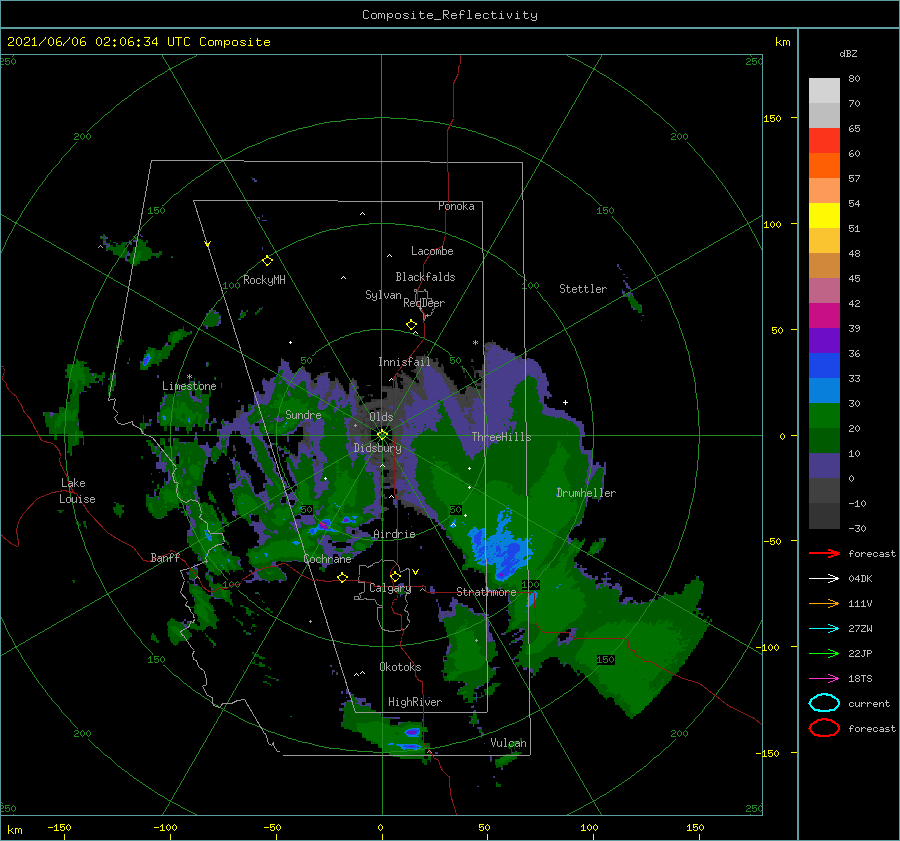Select the 30 dBZ green swatch
Screen dimensions: 900x841
click(x=824, y=415)
